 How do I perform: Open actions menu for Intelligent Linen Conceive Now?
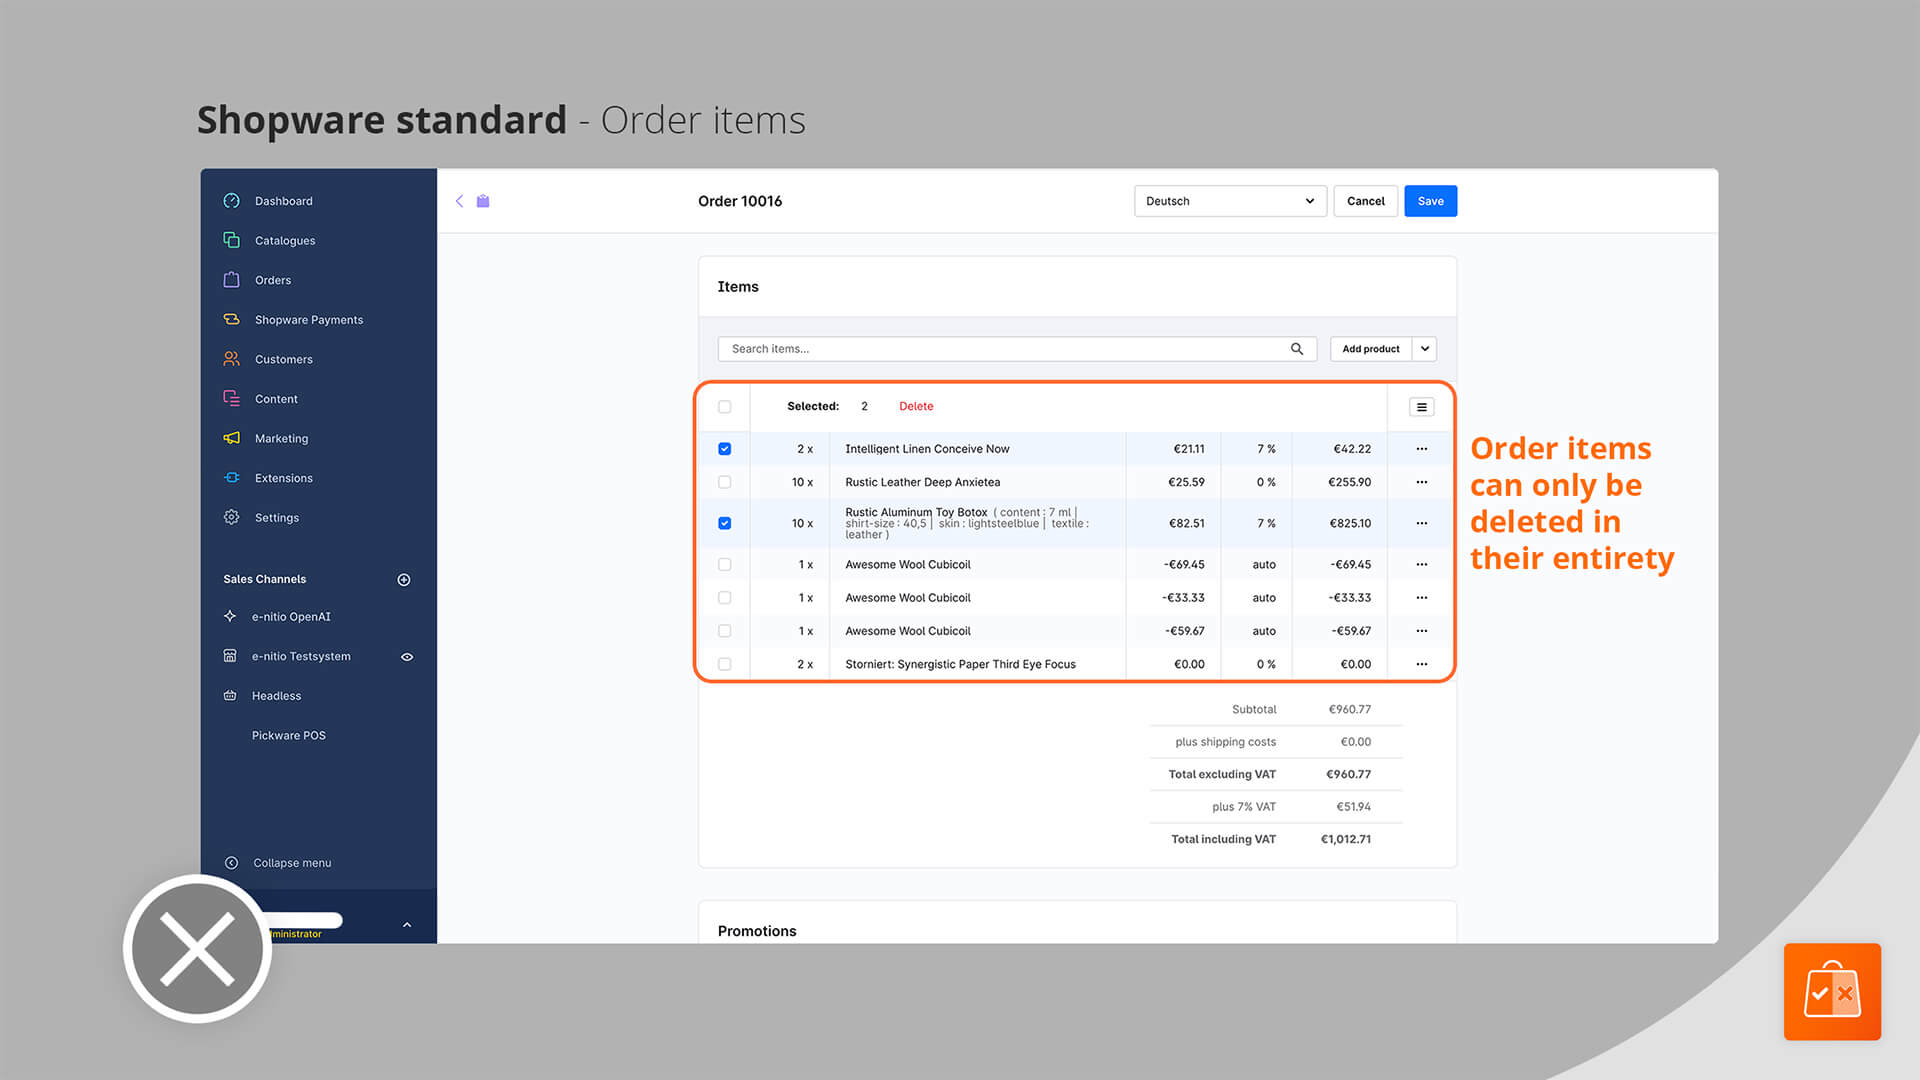1422,449
